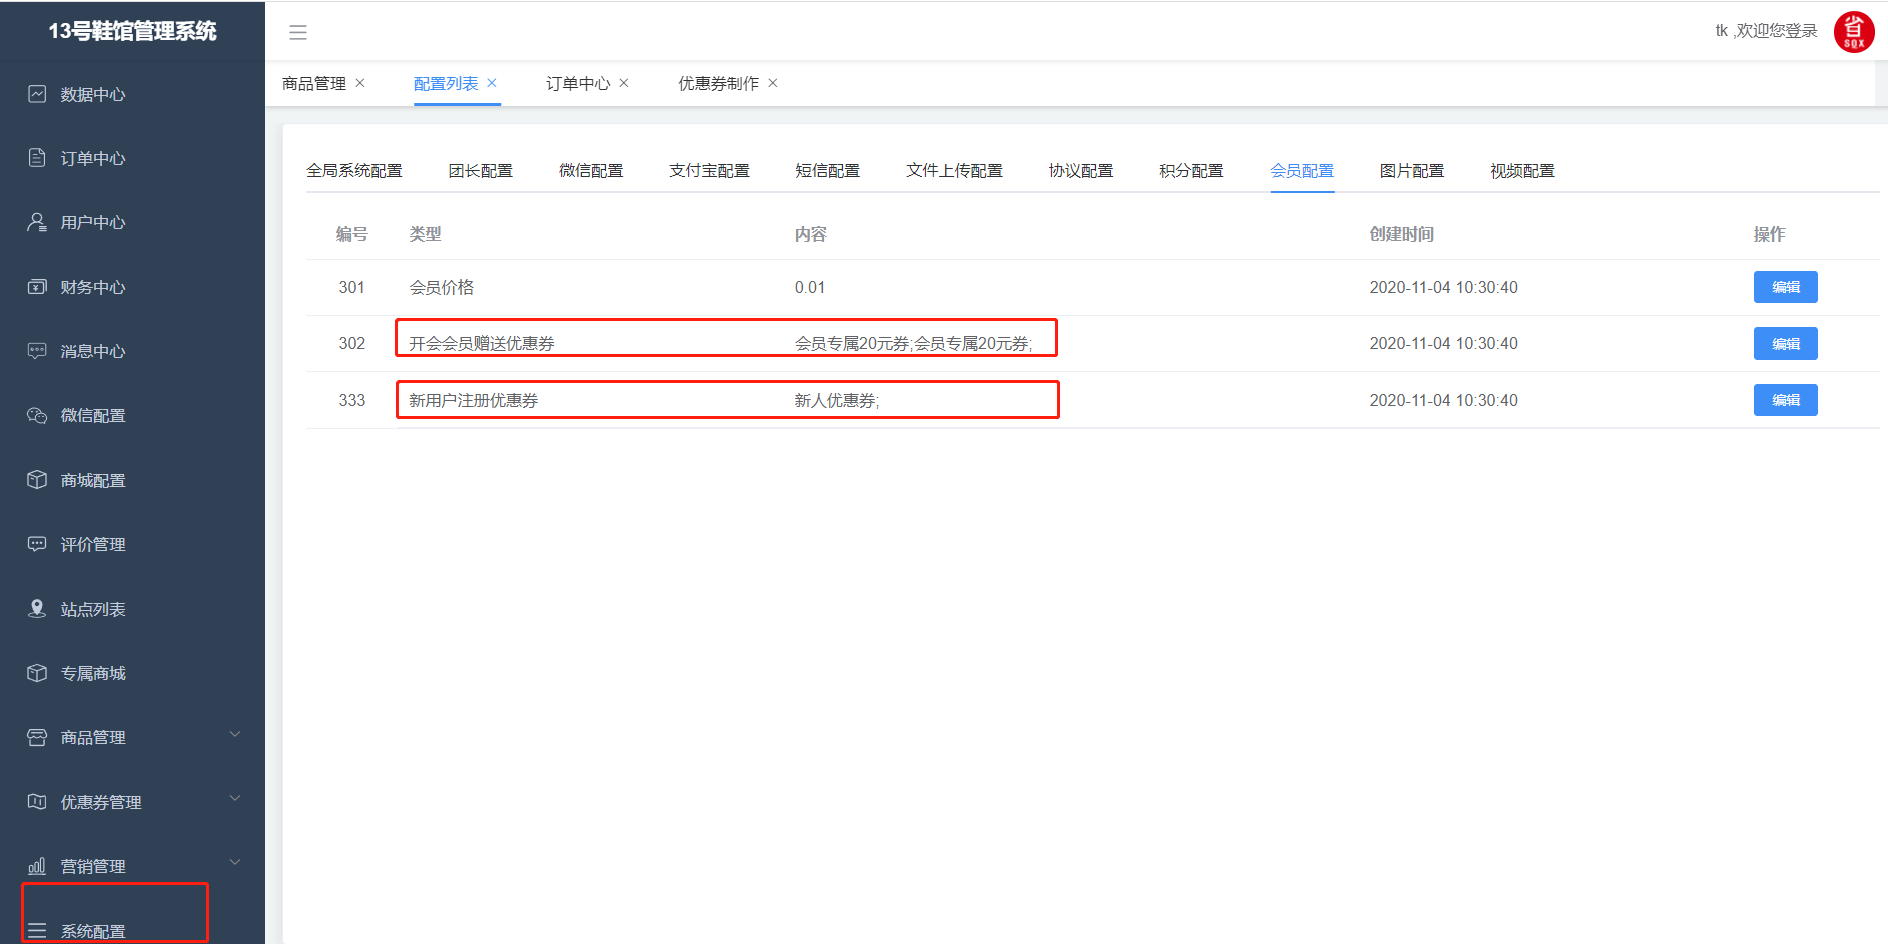The height and width of the screenshot is (944, 1888).
Task: Open 消息中心 chat icon
Action: pos(37,351)
